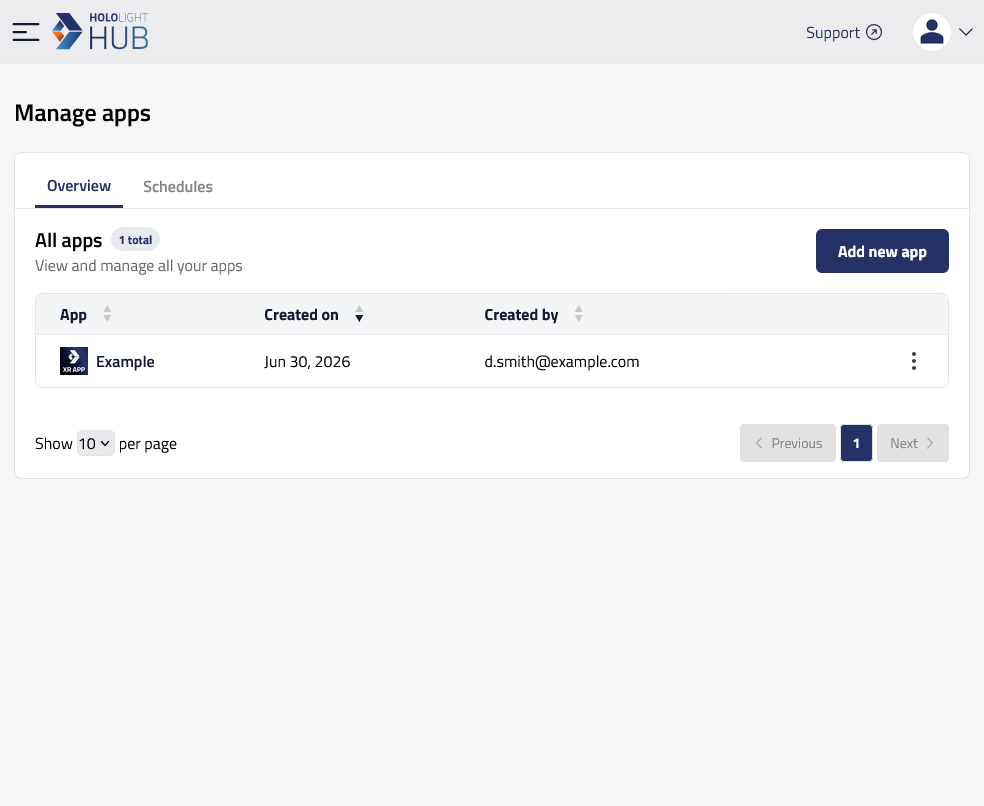Image resolution: width=984 pixels, height=806 pixels.
Task: Click the App column header
Action: tap(73, 315)
